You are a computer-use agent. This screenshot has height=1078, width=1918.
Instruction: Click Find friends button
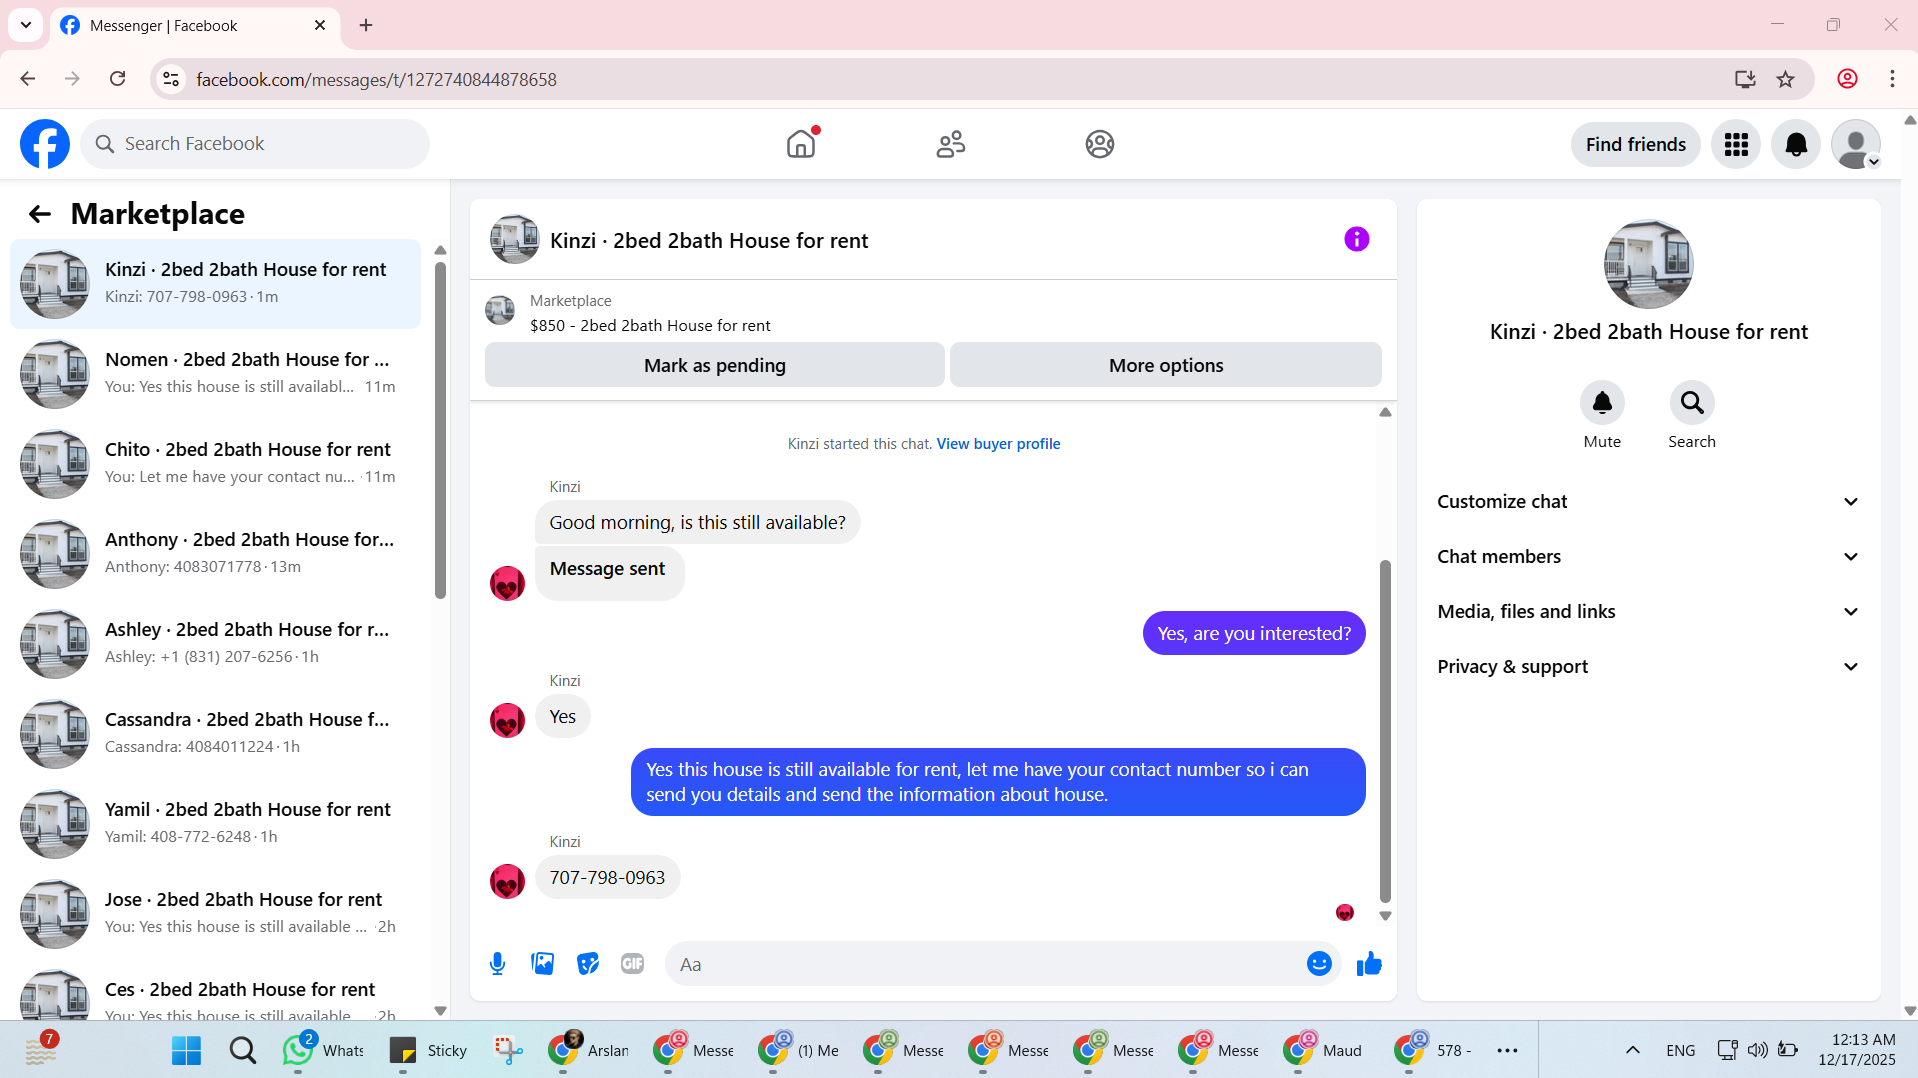point(1635,144)
